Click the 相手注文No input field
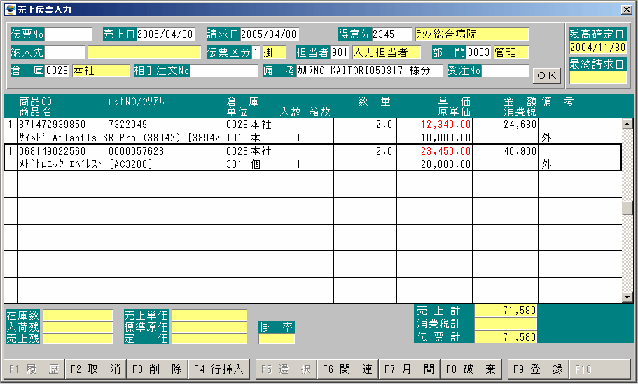The width and height of the screenshot is (638, 384). 224,70
